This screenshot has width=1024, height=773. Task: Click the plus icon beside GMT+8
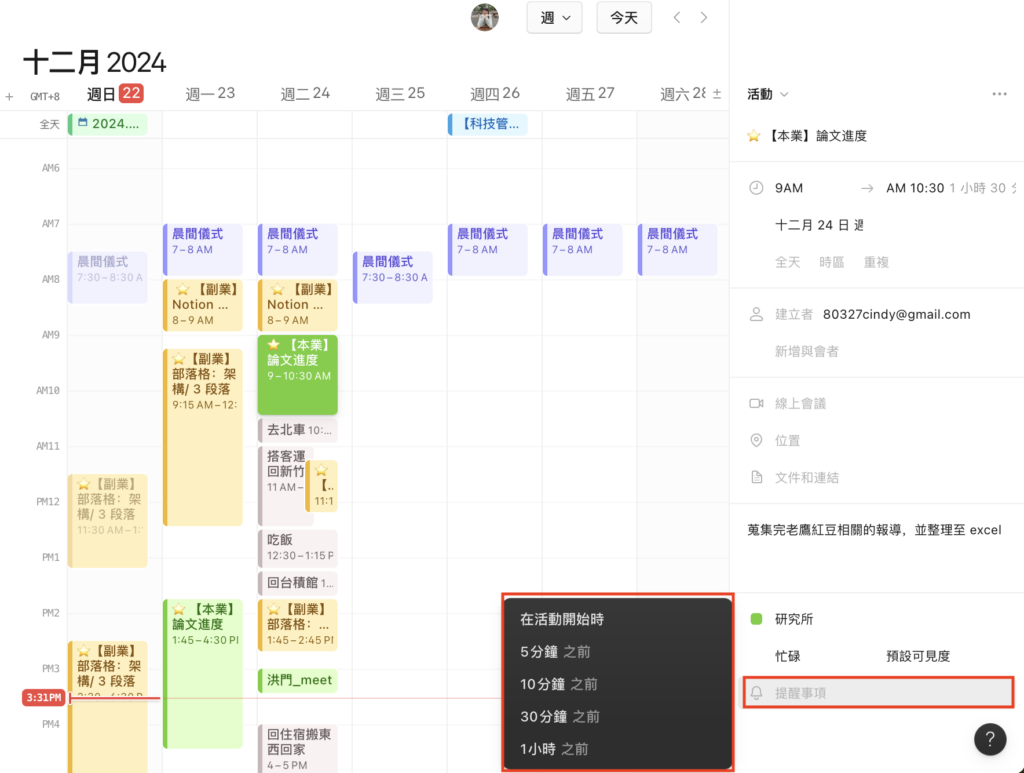coord(9,97)
